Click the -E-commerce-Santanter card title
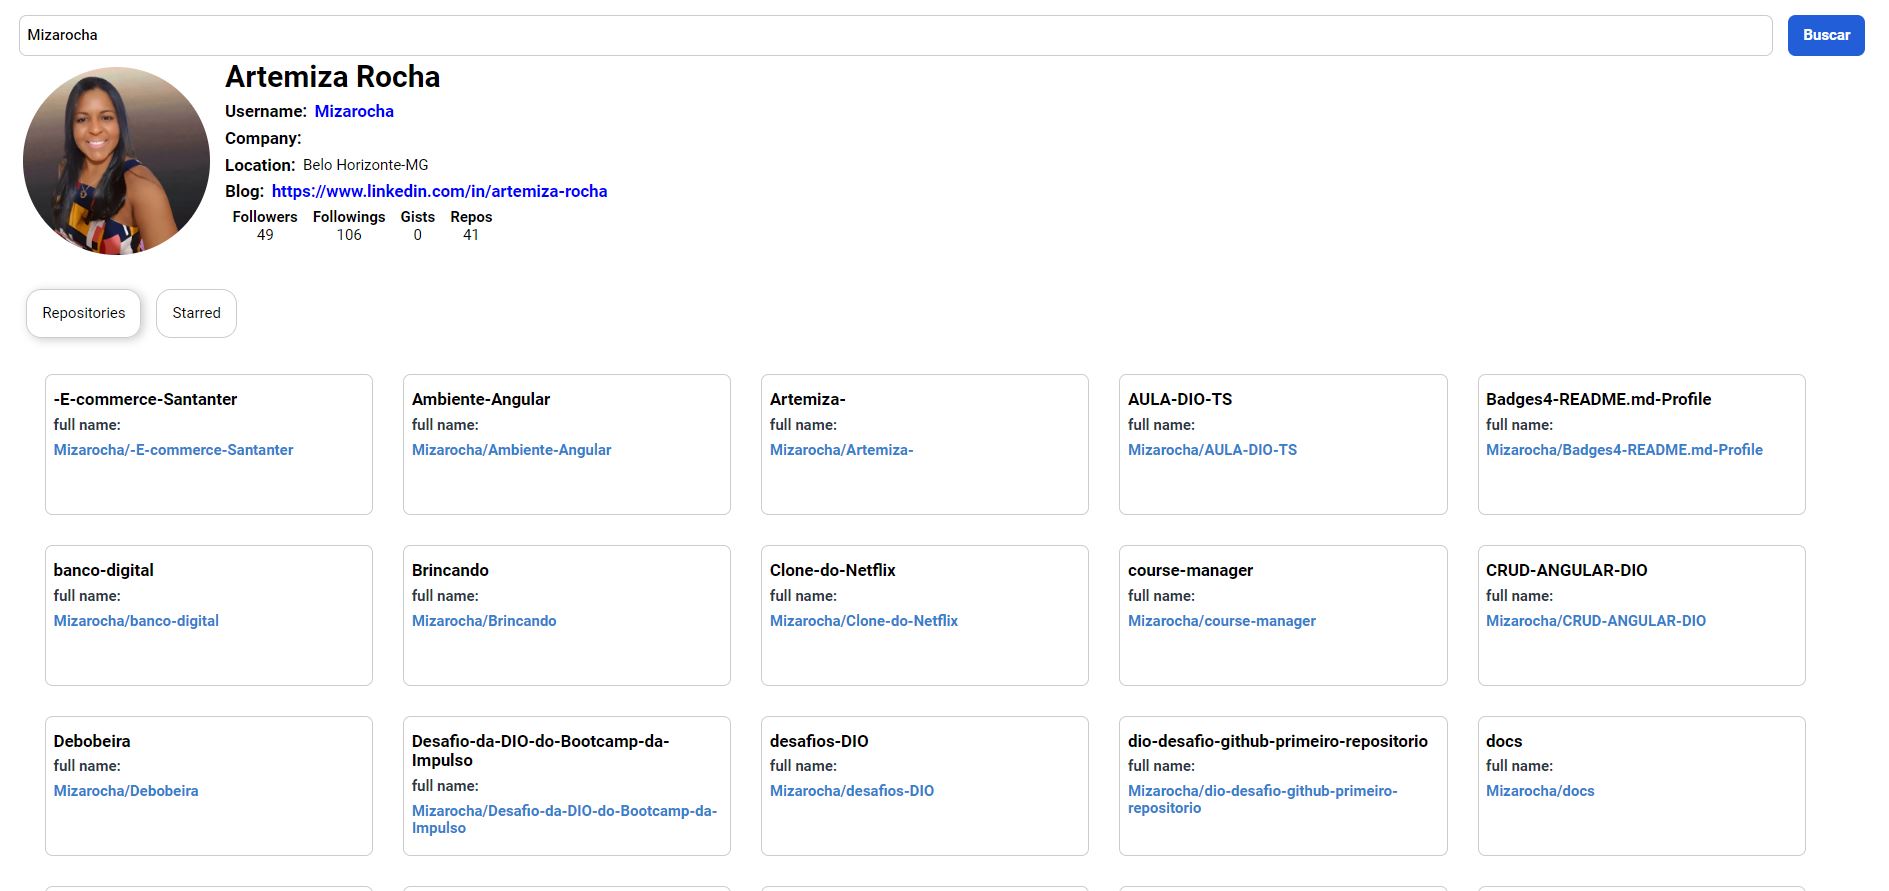The width and height of the screenshot is (1889, 891). click(x=145, y=399)
